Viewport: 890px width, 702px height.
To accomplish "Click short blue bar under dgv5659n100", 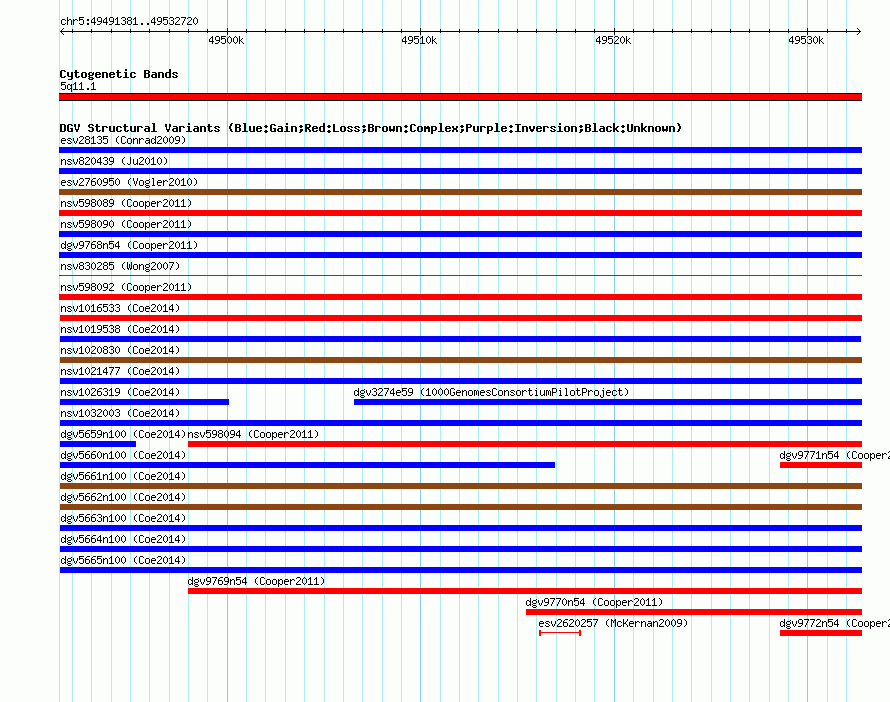I will (98, 444).
